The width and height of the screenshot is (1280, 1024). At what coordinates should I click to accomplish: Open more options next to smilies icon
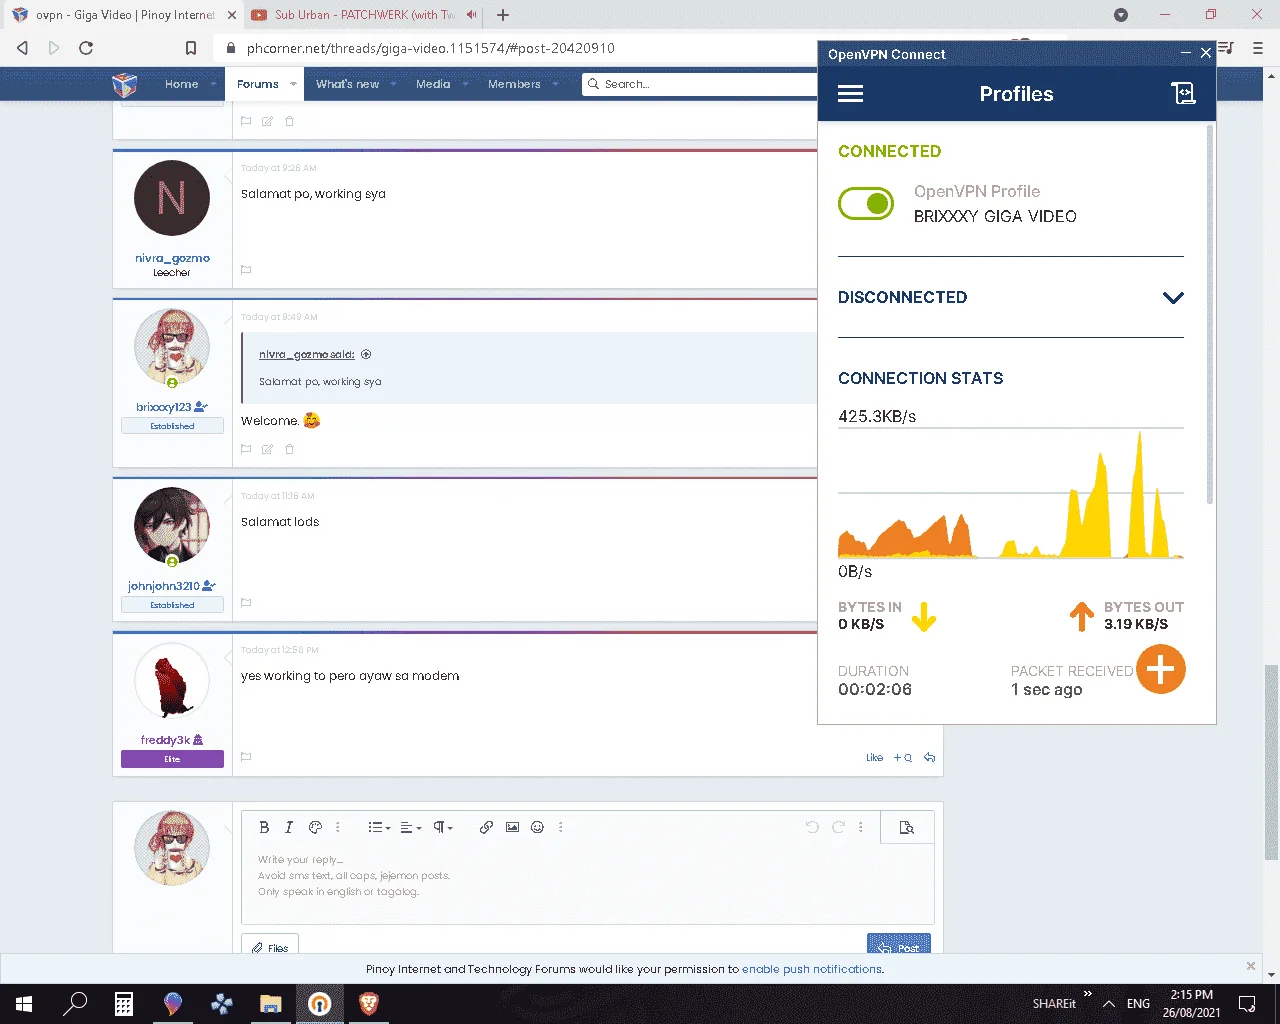click(561, 827)
